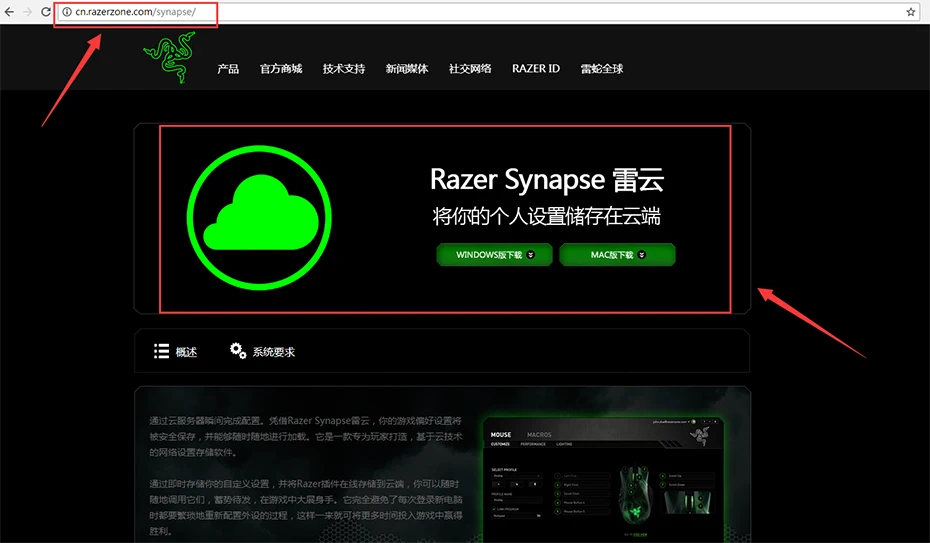Click the MOUSE tab in Synapse screenshot

coord(501,435)
